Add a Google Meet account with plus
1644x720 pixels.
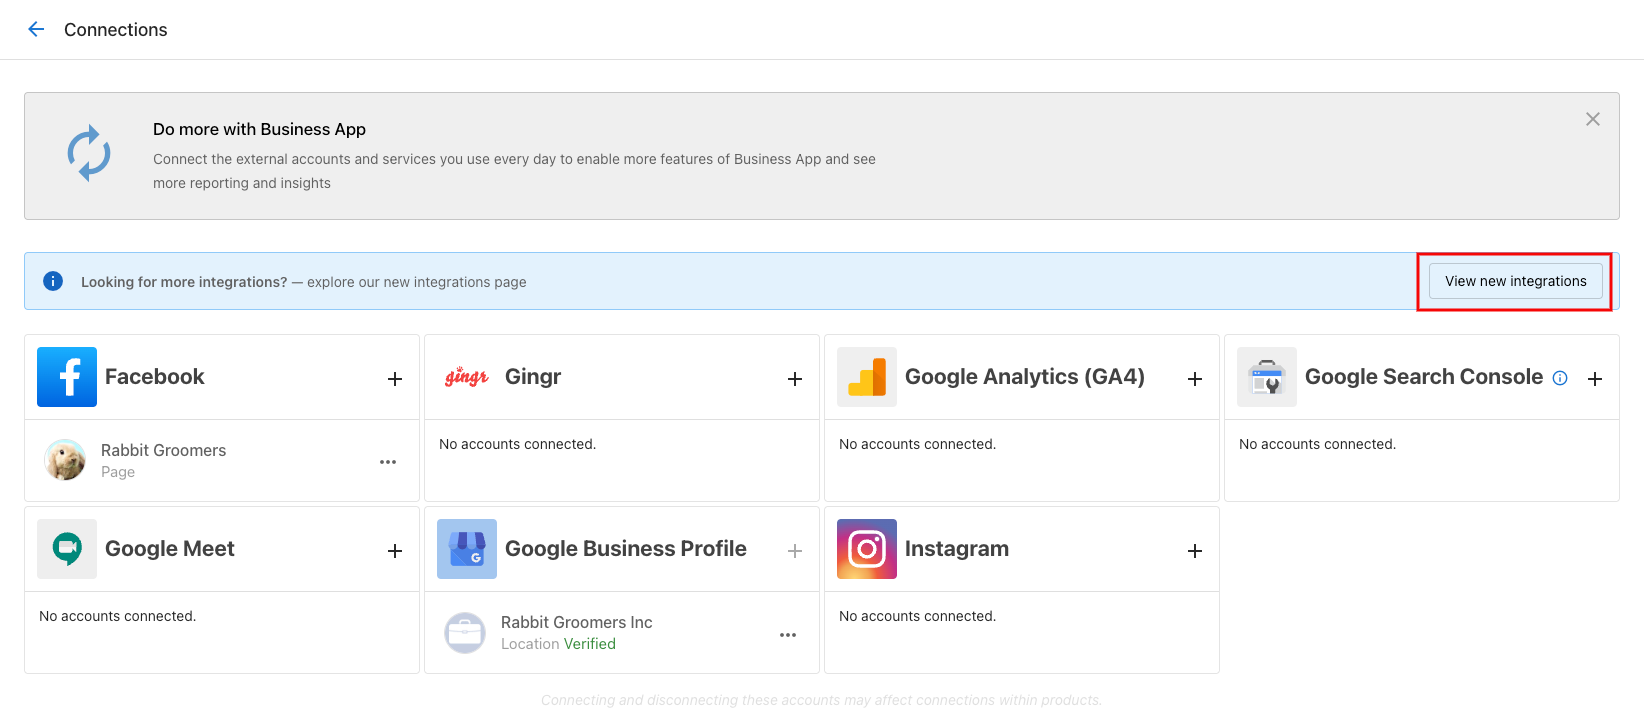click(395, 551)
